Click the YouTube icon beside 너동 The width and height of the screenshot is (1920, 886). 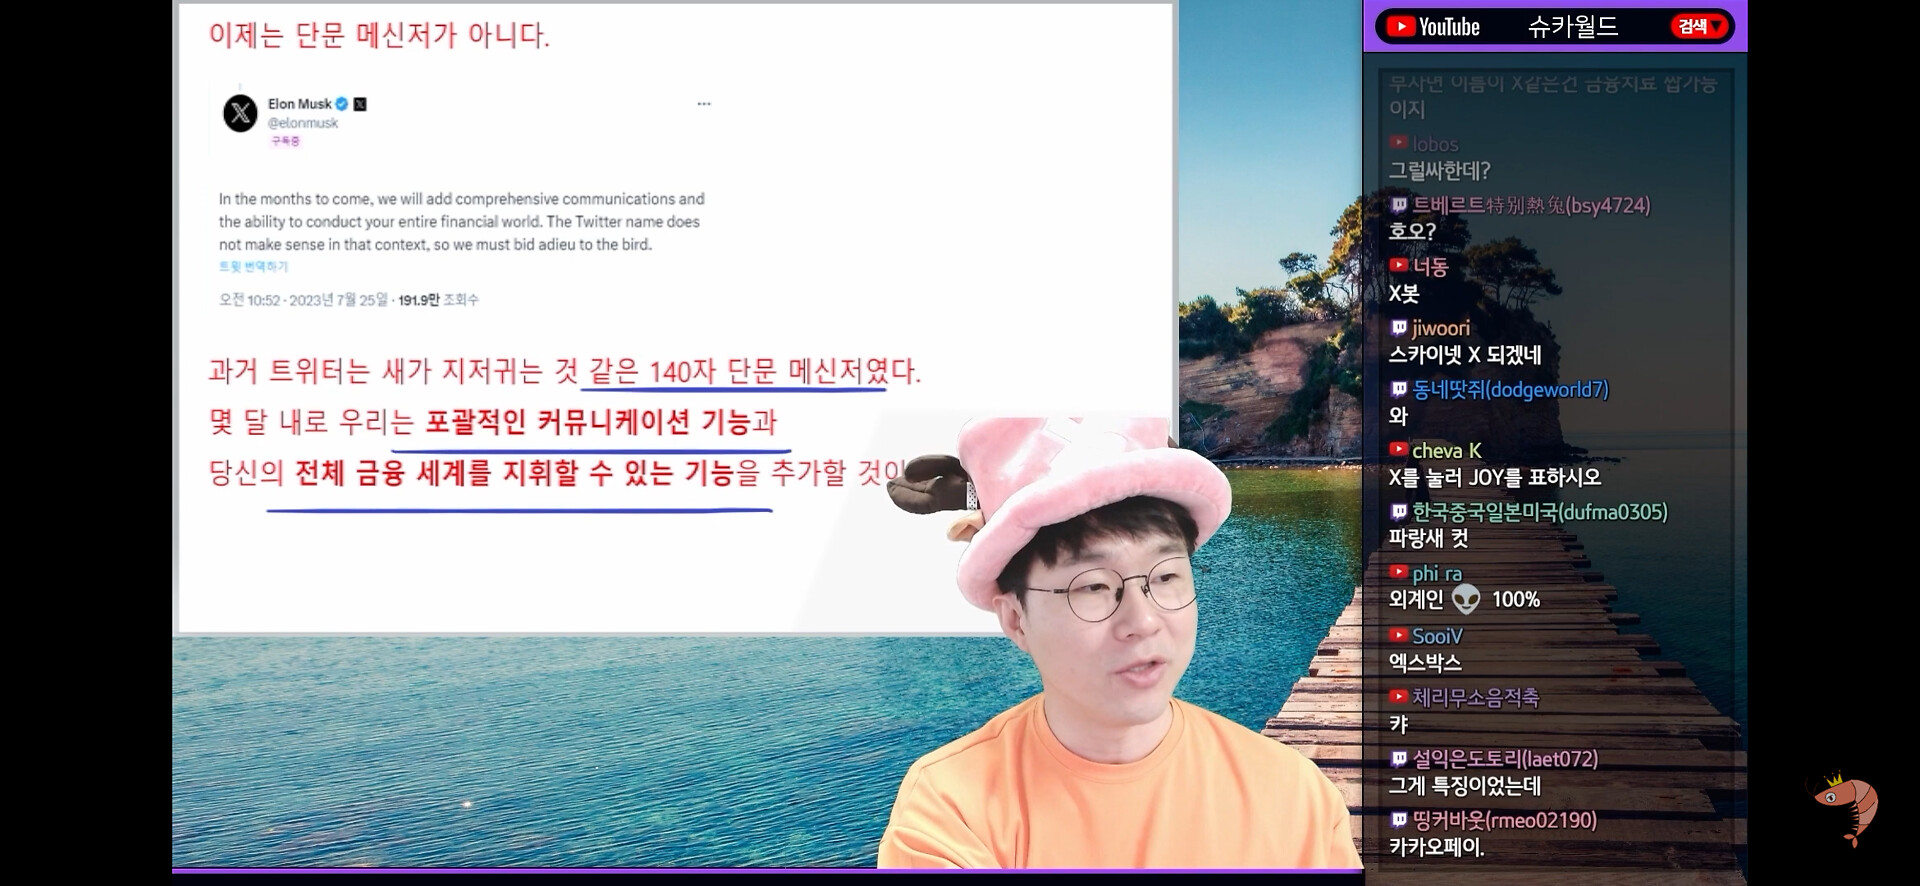tap(1398, 266)
